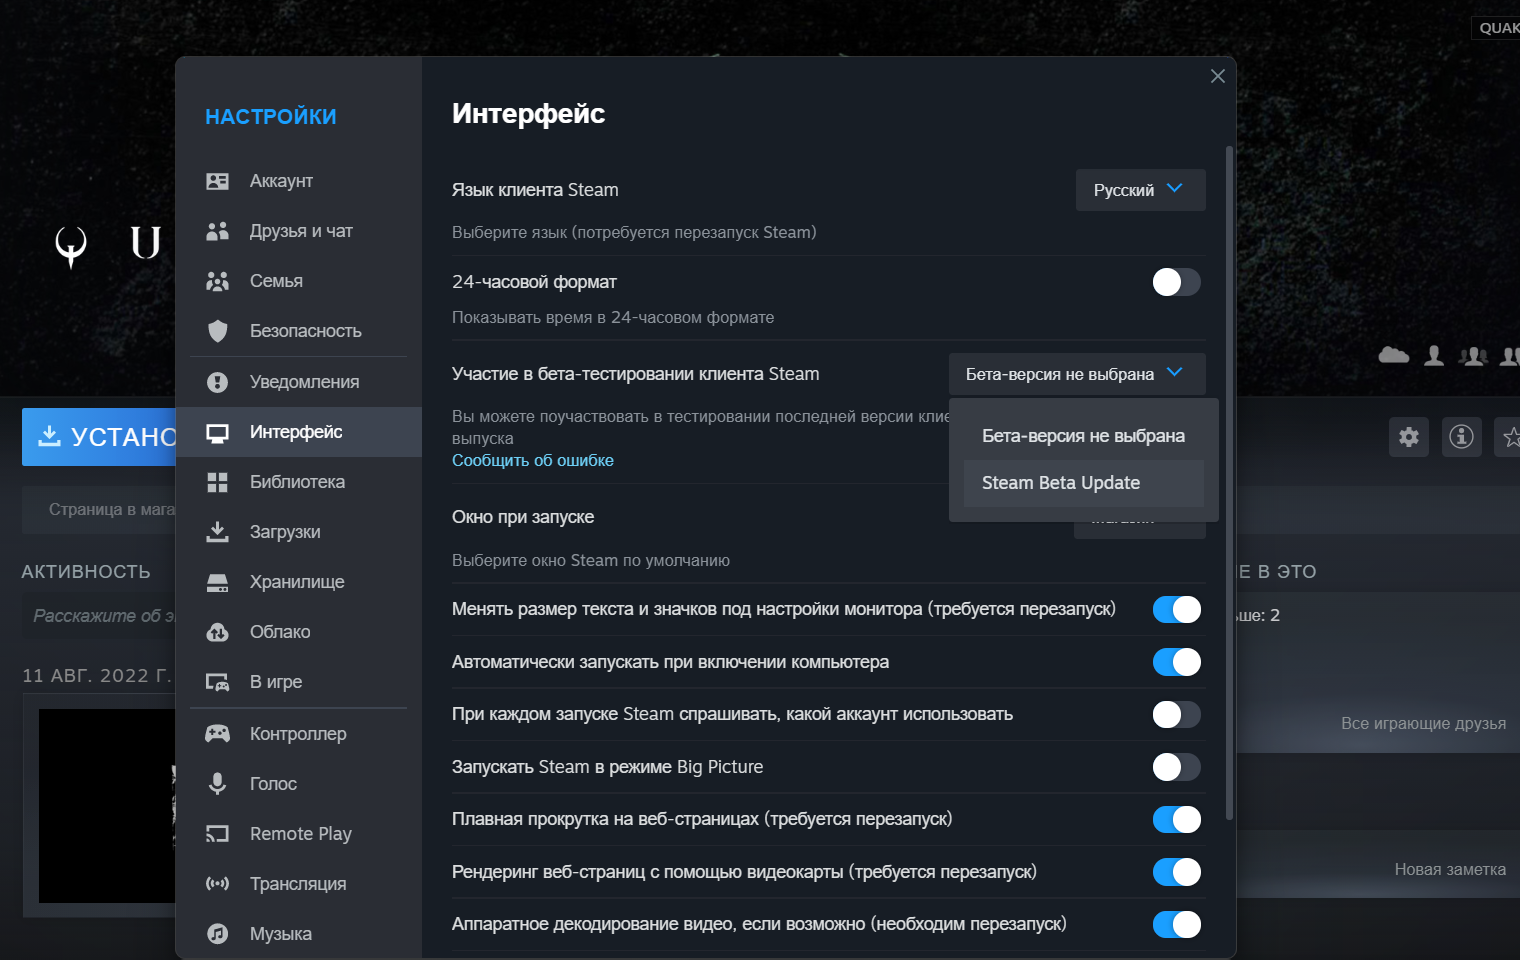Close the settings dialog
Screen dimensions: 1520x960
[1217, 76]
